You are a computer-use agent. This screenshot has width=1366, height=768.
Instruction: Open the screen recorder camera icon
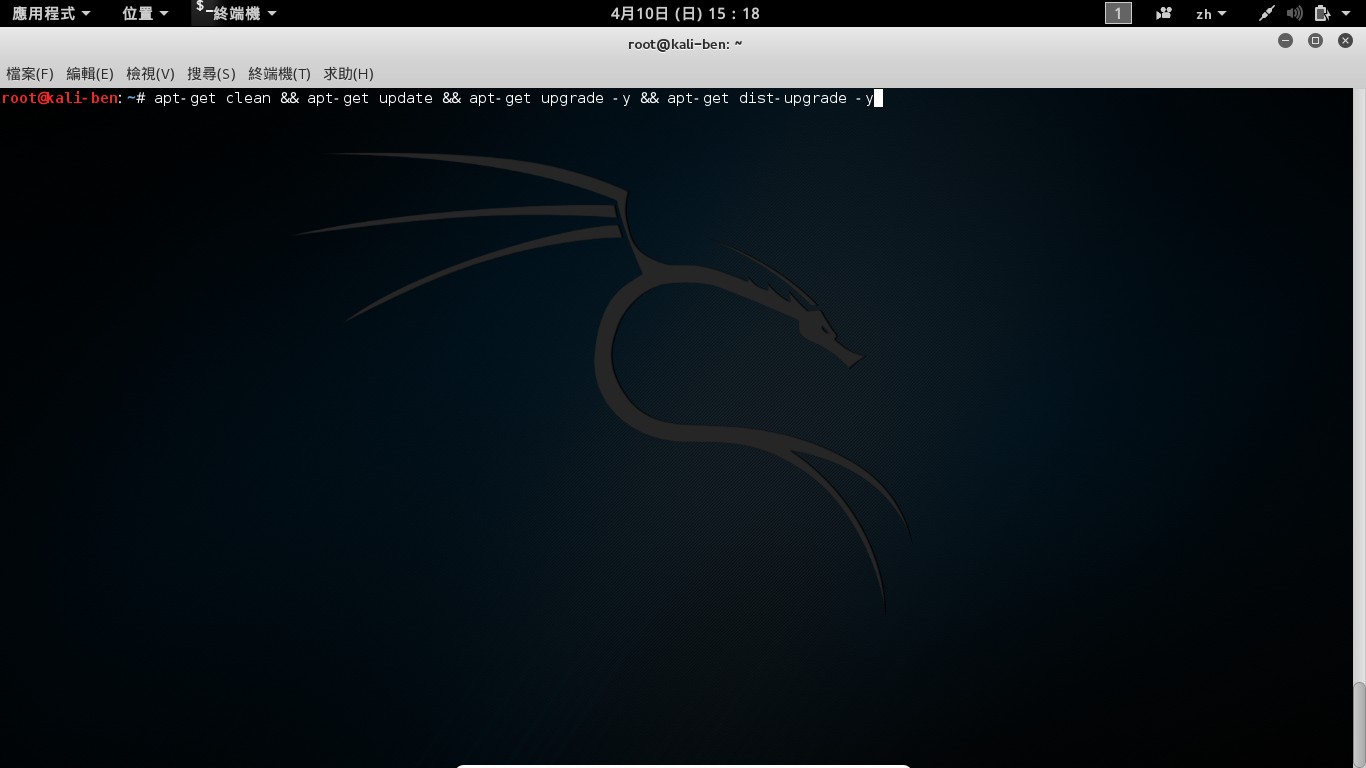pyautogui.click(x=1163, y=13)
